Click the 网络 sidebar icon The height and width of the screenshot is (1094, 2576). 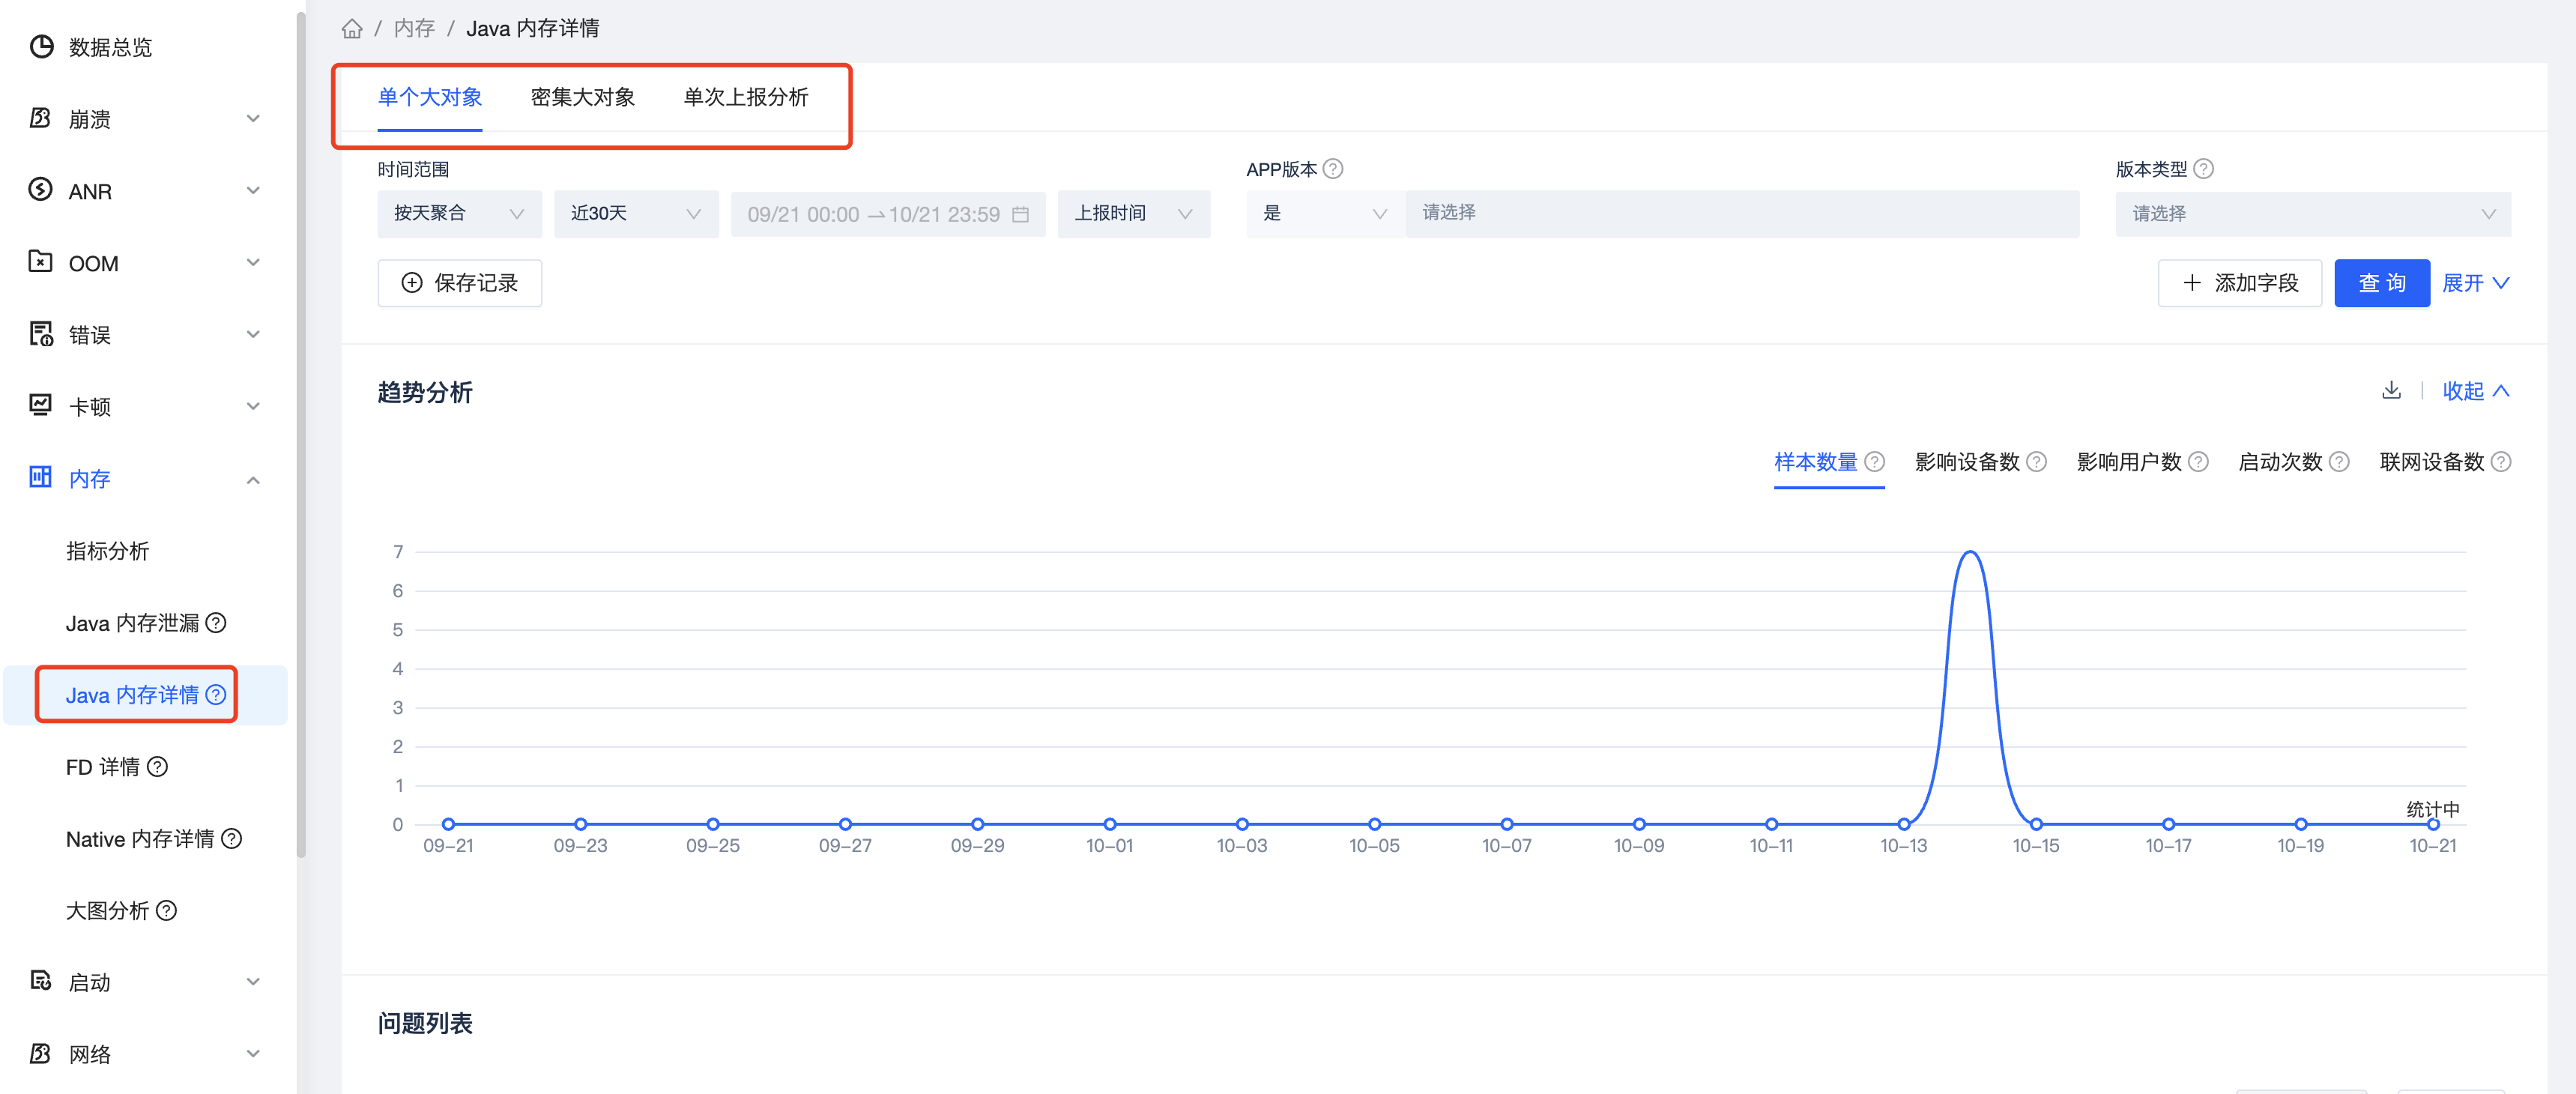(41, 1053)
